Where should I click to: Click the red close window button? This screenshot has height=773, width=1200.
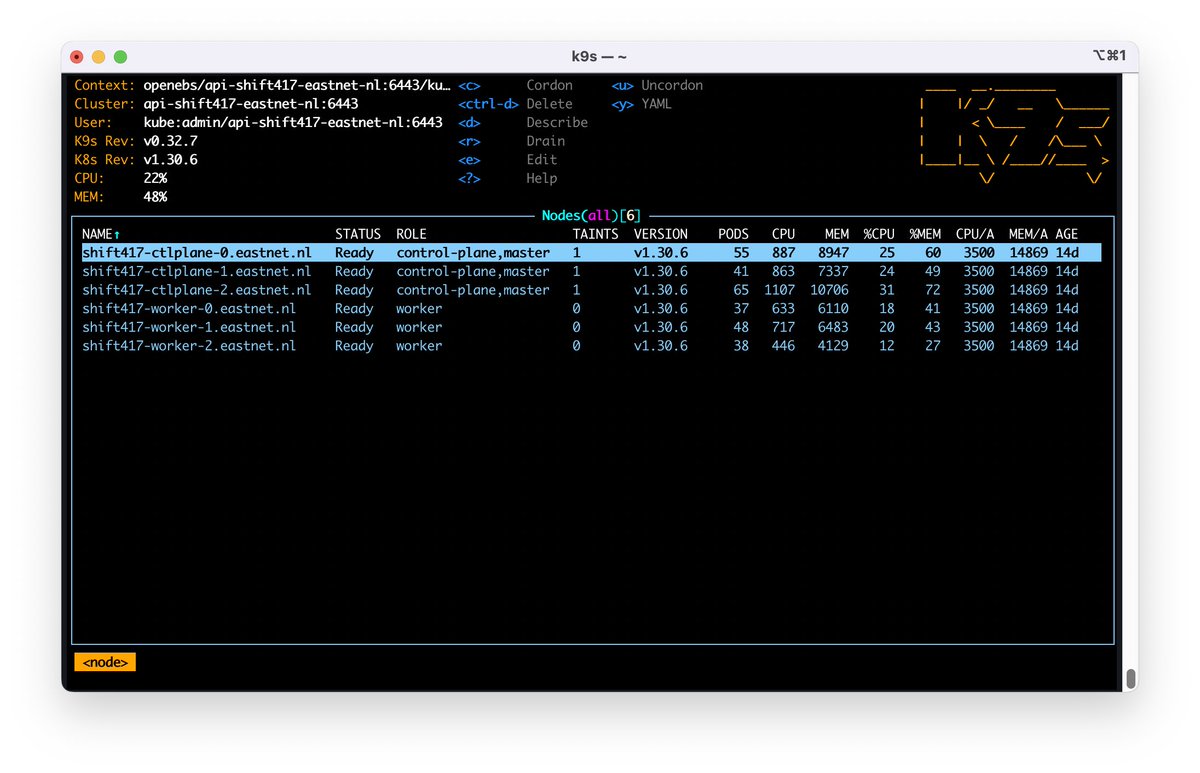pos(77,57)
